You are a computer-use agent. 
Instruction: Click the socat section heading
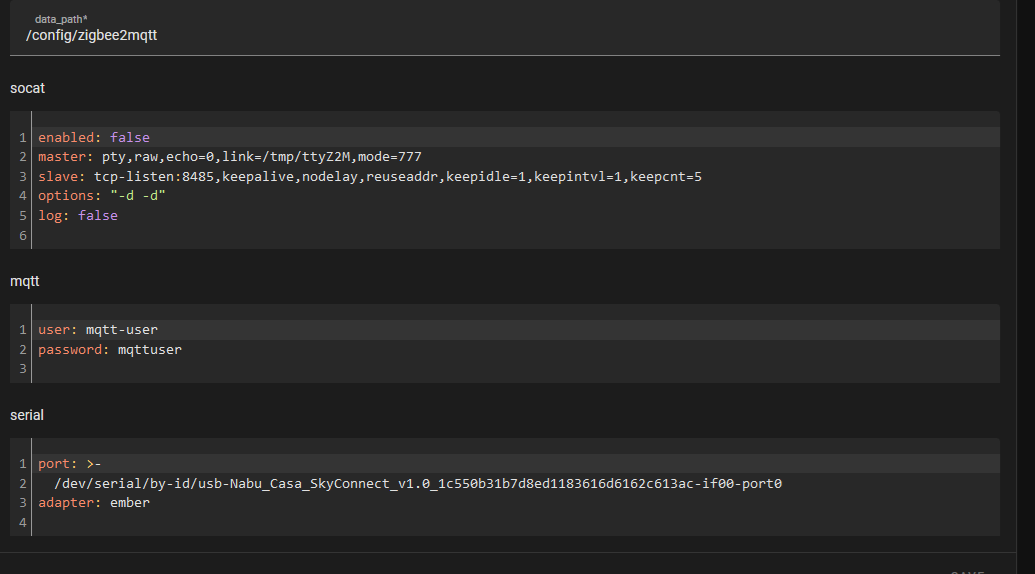(27, 88)
